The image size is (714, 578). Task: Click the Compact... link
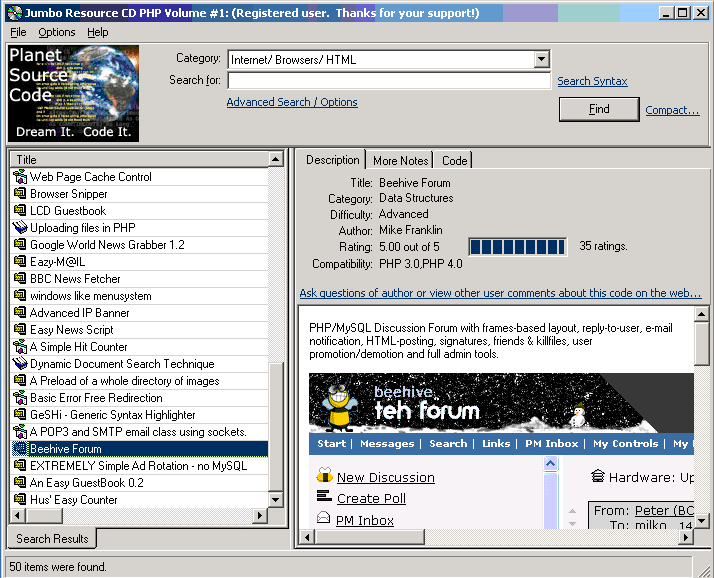(672, 110)
